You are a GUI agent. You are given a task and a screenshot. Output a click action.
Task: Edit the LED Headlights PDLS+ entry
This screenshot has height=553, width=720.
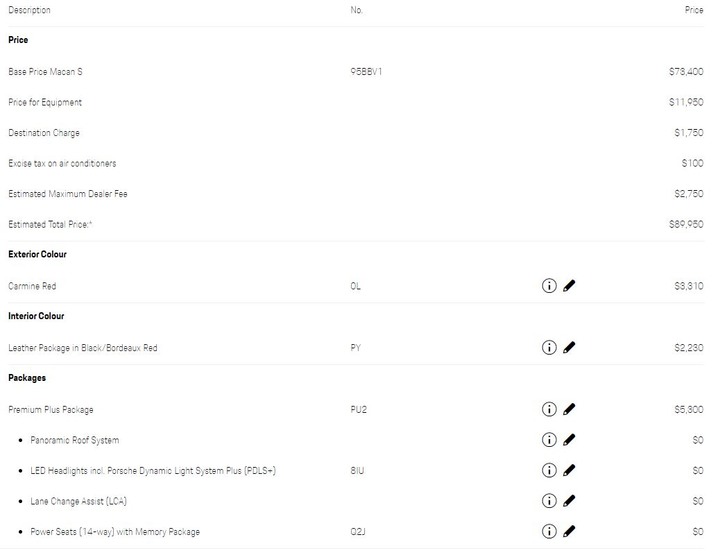[569, 470]
